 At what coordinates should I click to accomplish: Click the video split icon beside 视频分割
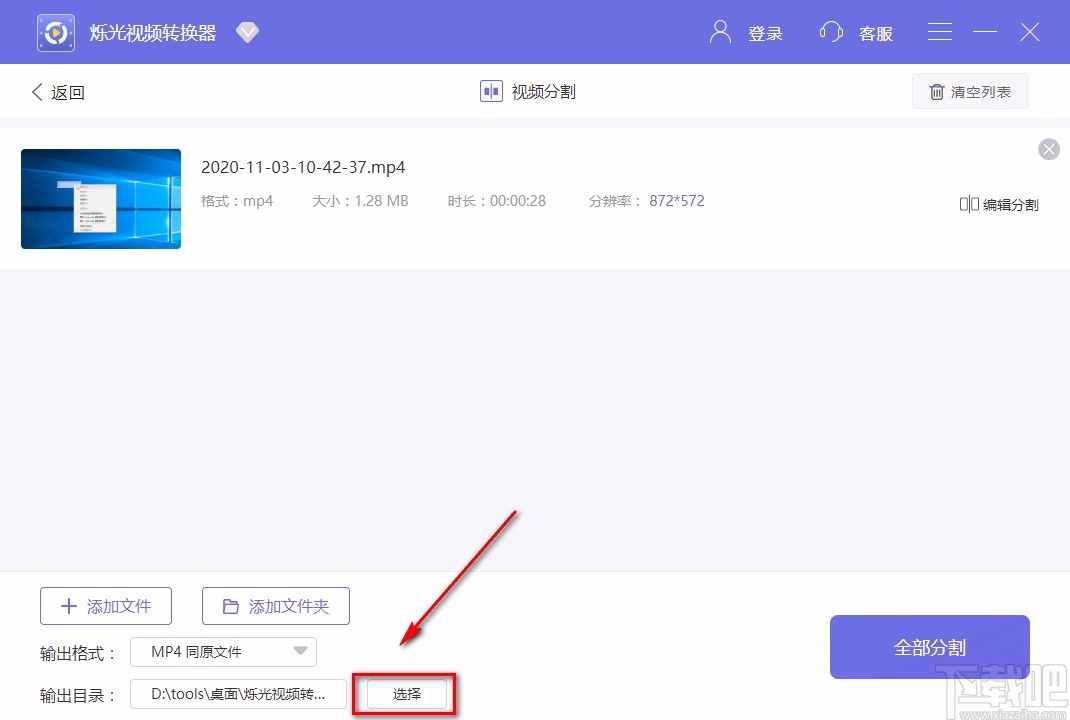490,90
